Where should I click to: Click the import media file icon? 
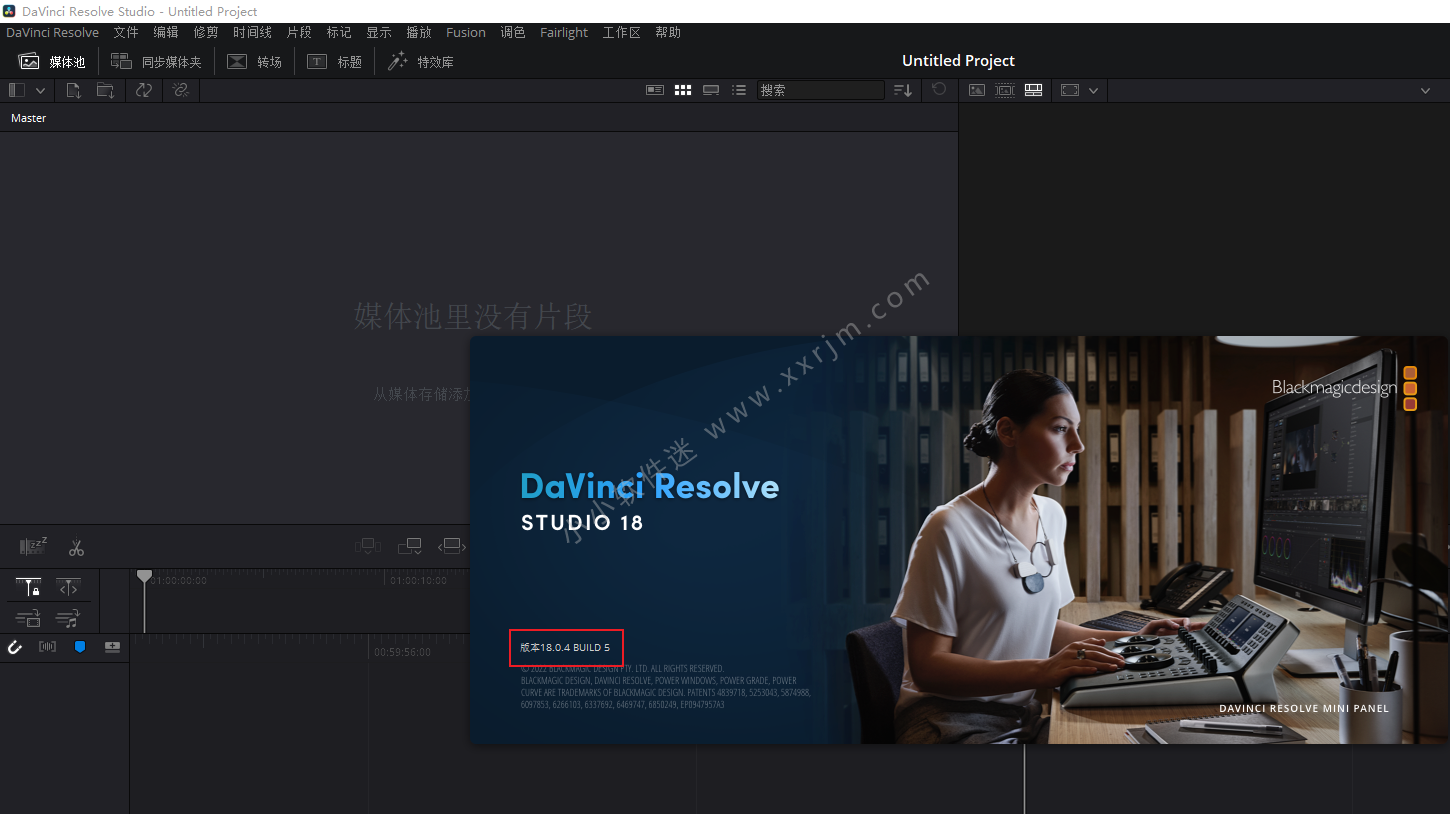pos(74,90)
